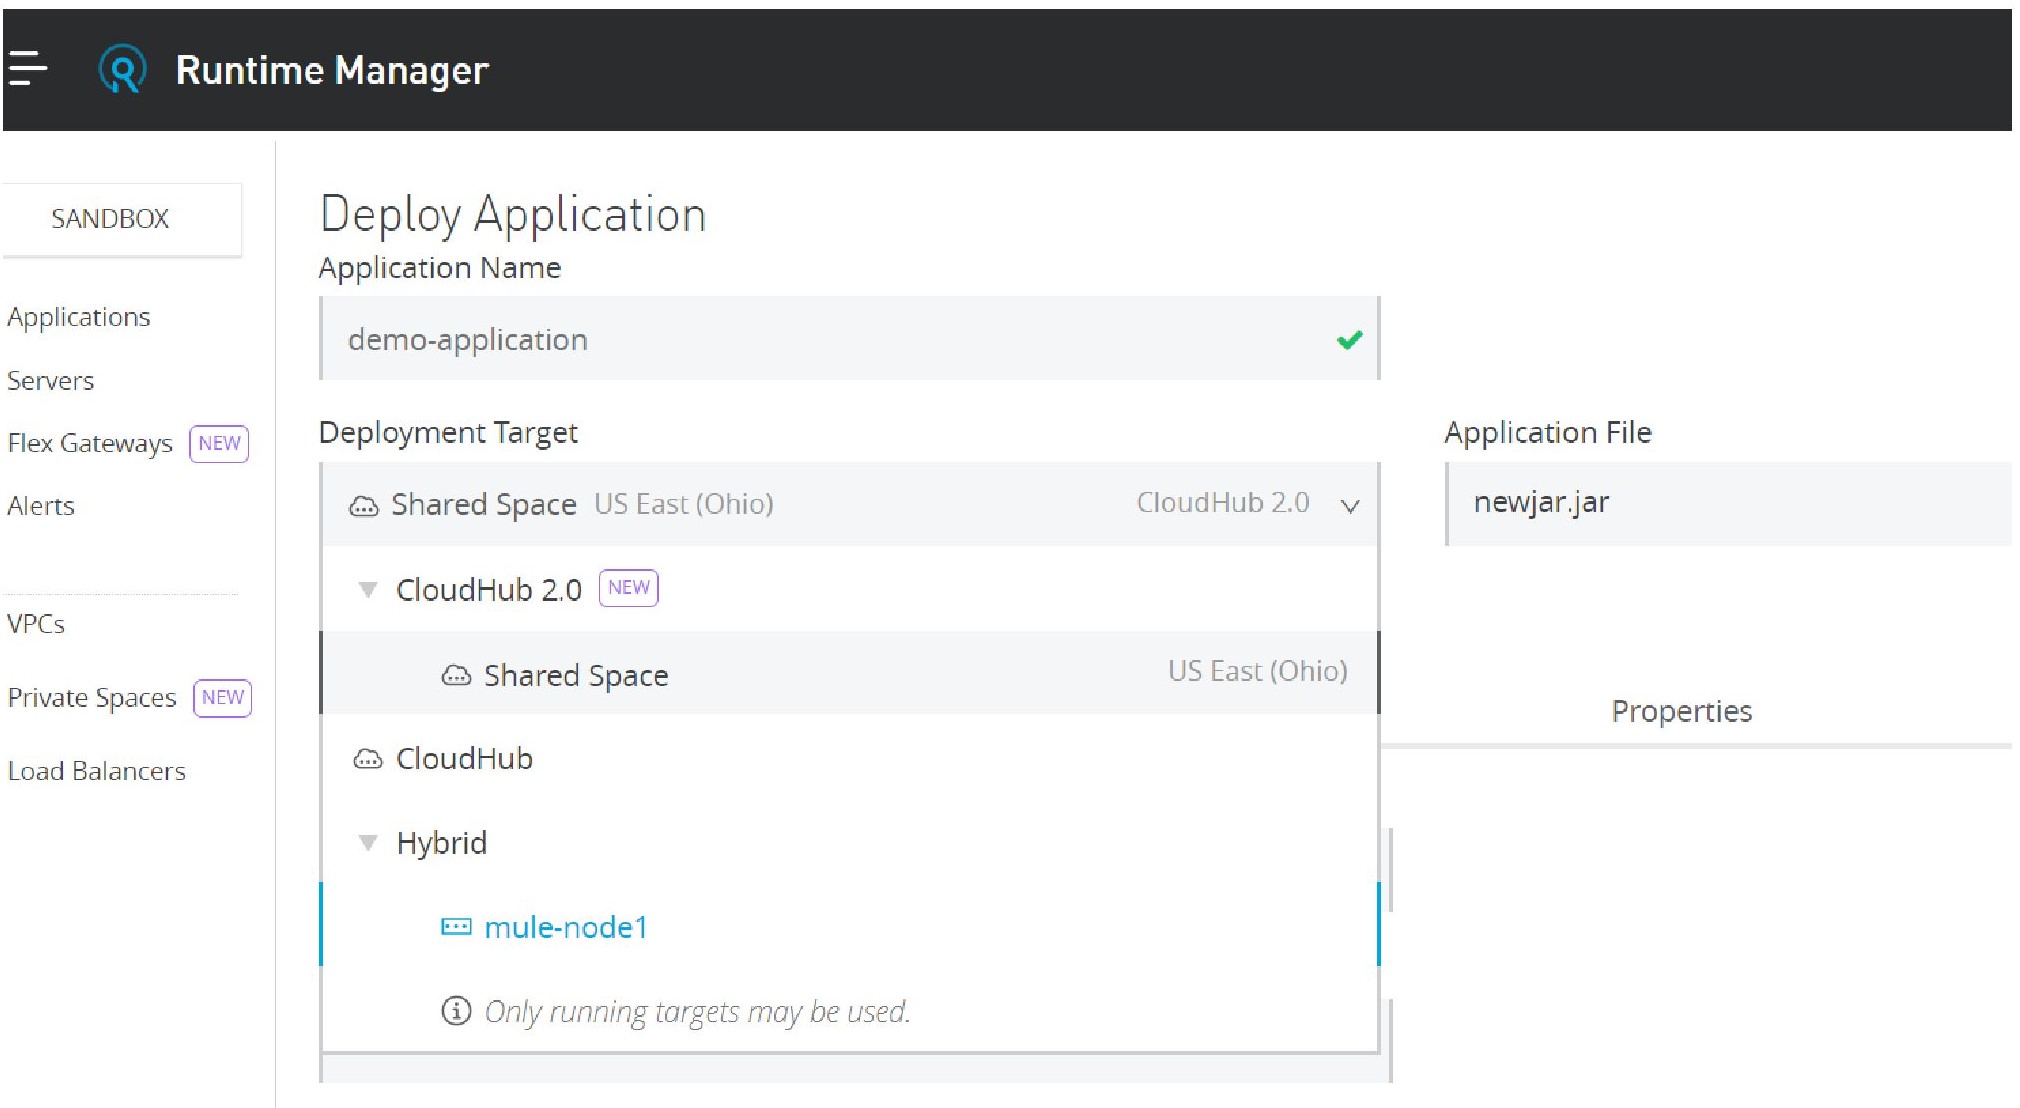Click the Application Name input field
The width and height of the screenshot is (2020, 1108).
pos(820,340)
